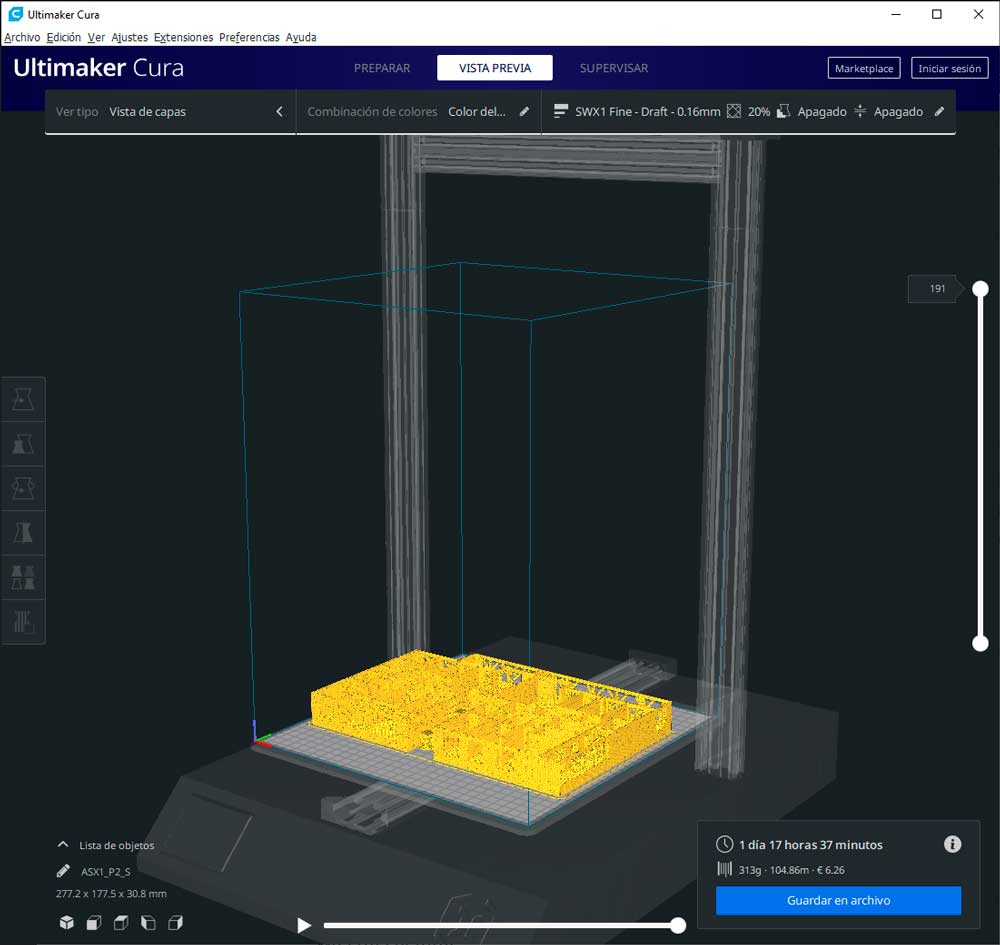Screen dimensions: 1000x945
Task: Click the top handle of layer slider
Action: [980, 289]
